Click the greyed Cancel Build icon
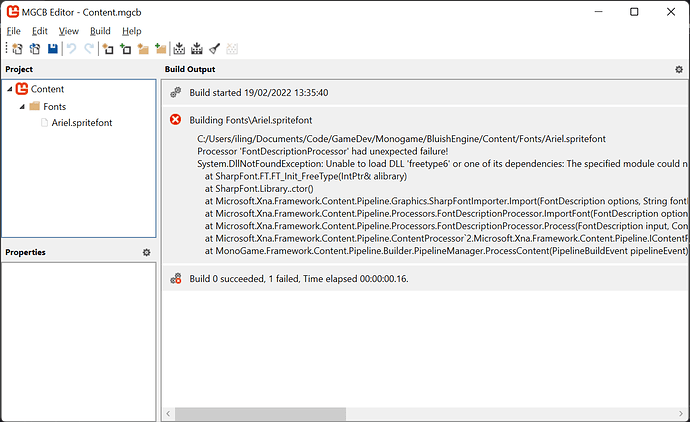Viewport: 690px width, 422px height. 232,49
